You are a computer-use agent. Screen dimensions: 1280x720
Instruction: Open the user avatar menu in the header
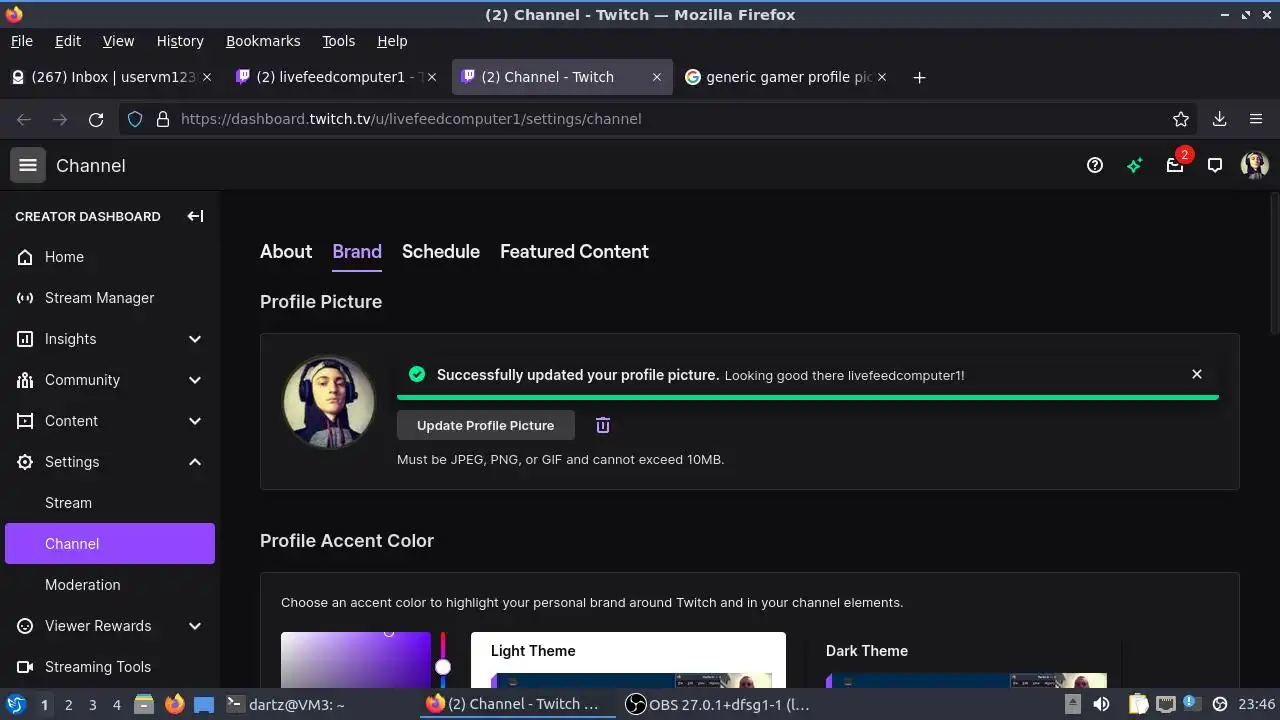[1255, 166]
